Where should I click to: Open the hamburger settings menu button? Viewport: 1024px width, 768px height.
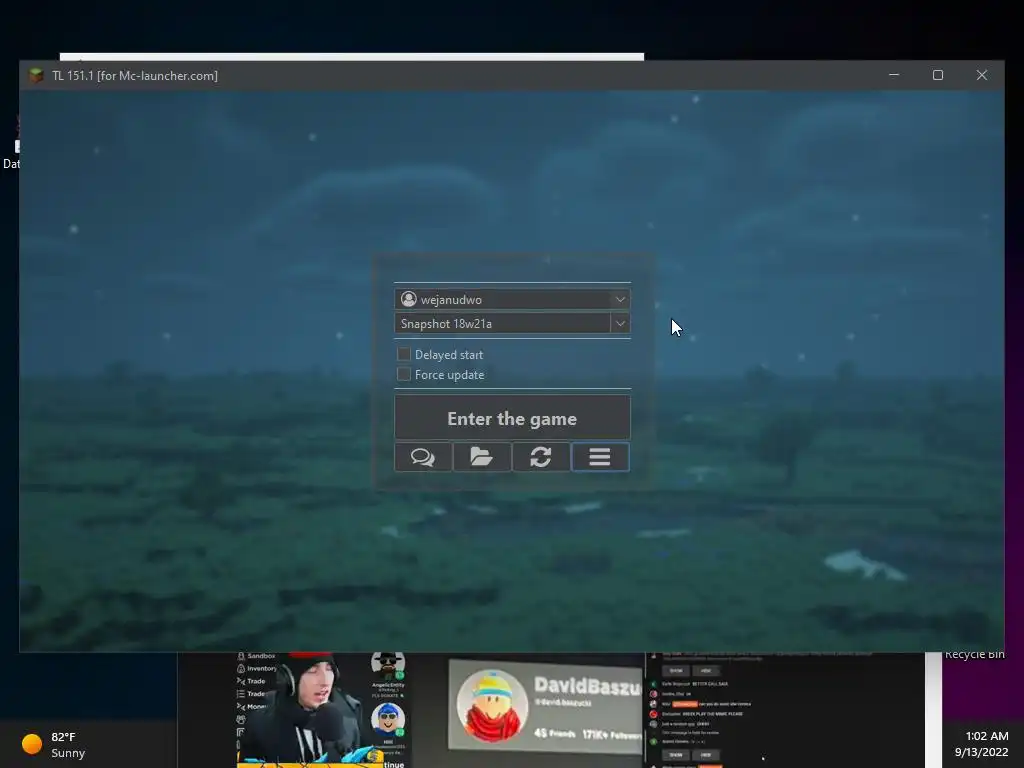600,457
